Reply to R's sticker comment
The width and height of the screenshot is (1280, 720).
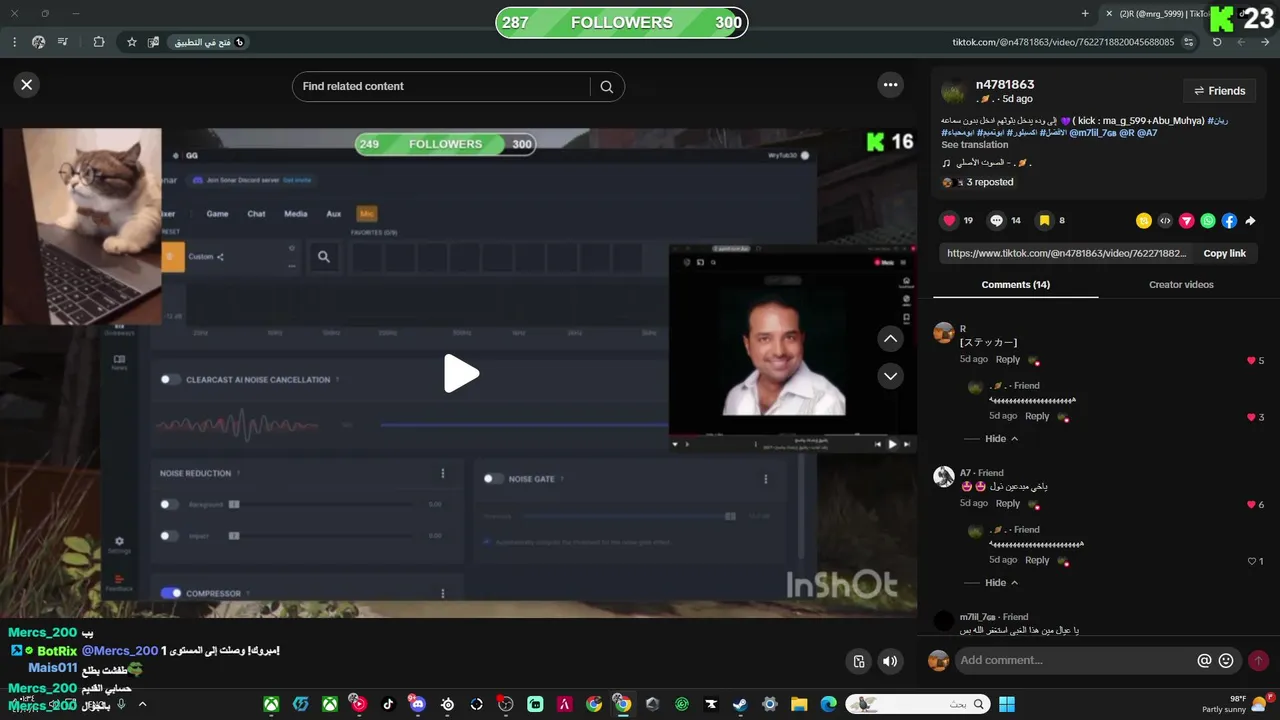pyautogui.click(x=1008, y=360)
